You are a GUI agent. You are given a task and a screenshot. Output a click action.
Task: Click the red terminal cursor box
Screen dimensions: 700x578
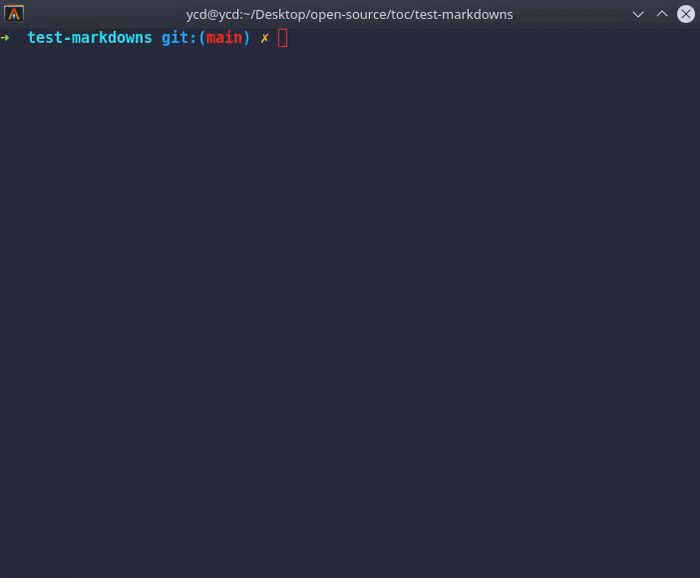pyautogui.click(x=283, y=38)
